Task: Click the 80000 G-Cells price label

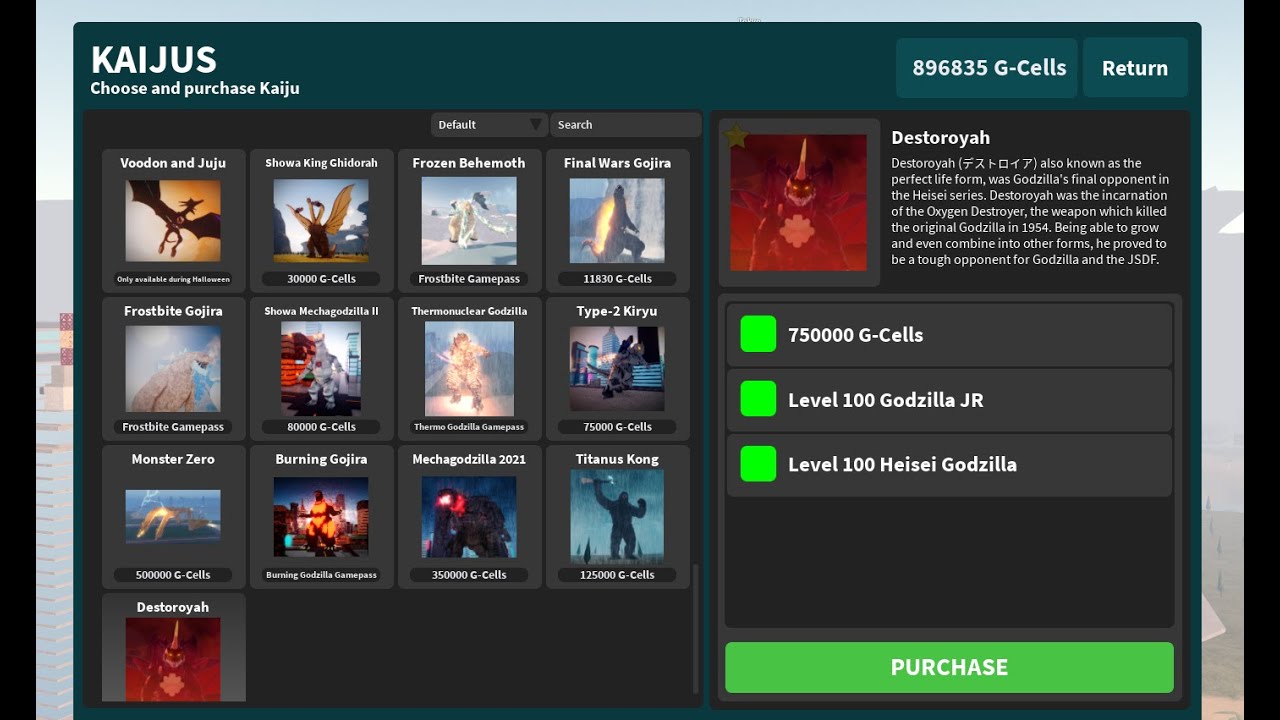Action: click(321, 427)
